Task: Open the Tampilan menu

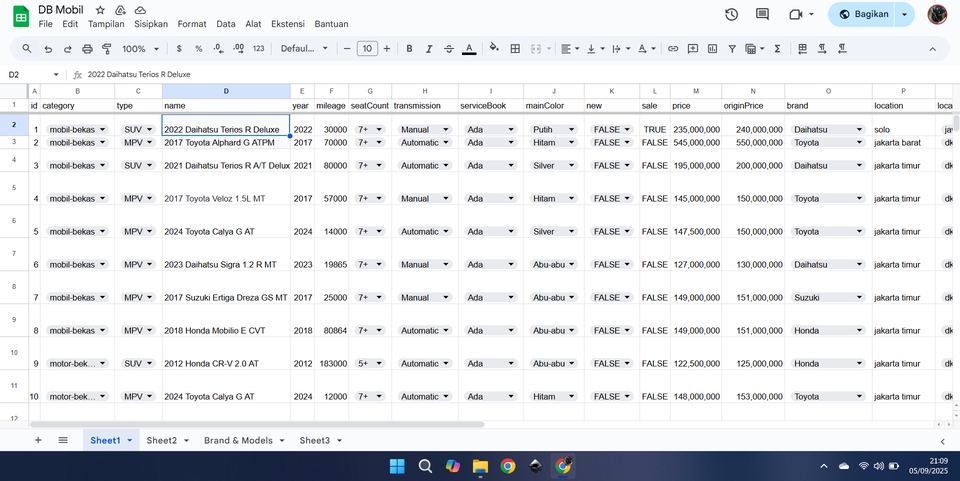Action: pos(106,24)
